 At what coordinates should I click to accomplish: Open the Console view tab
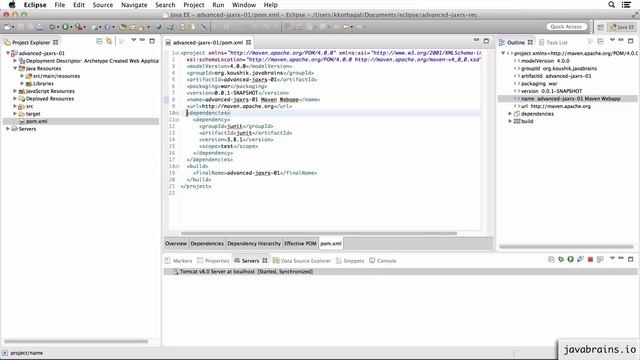382,261
